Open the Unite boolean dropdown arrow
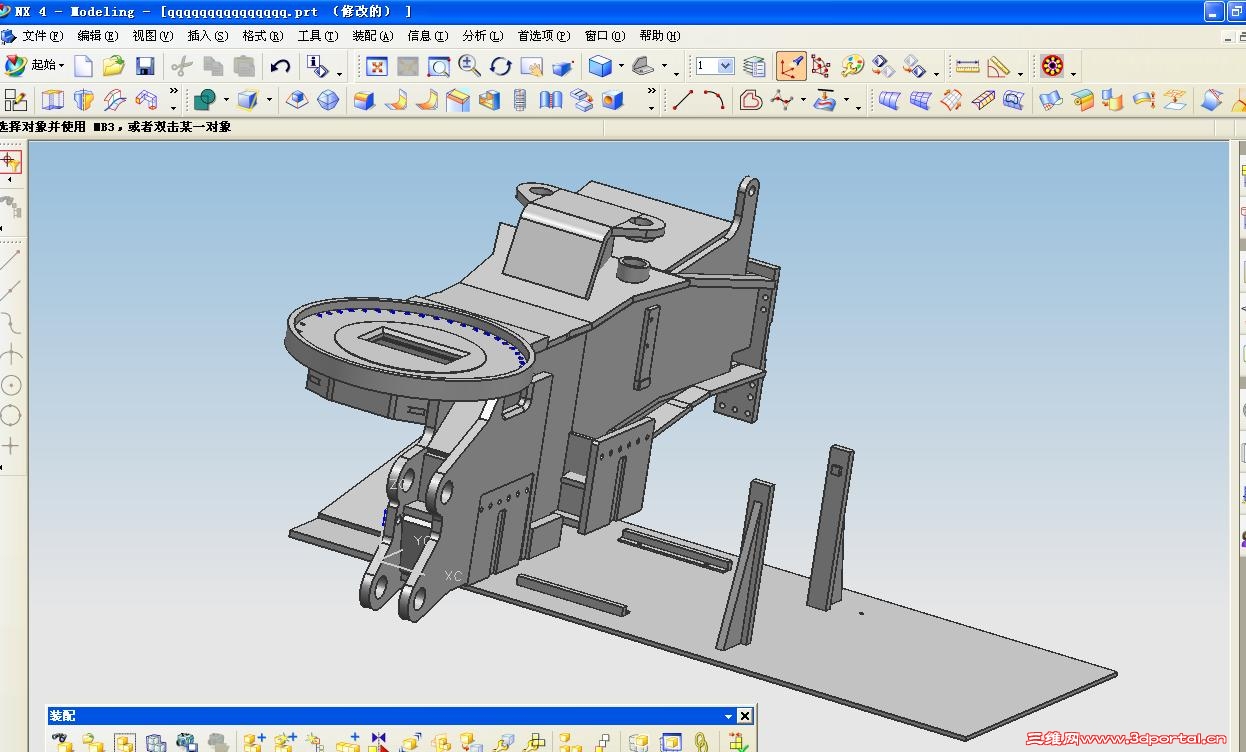Viewport: 1246px width, 752px height. pos(226,100)
